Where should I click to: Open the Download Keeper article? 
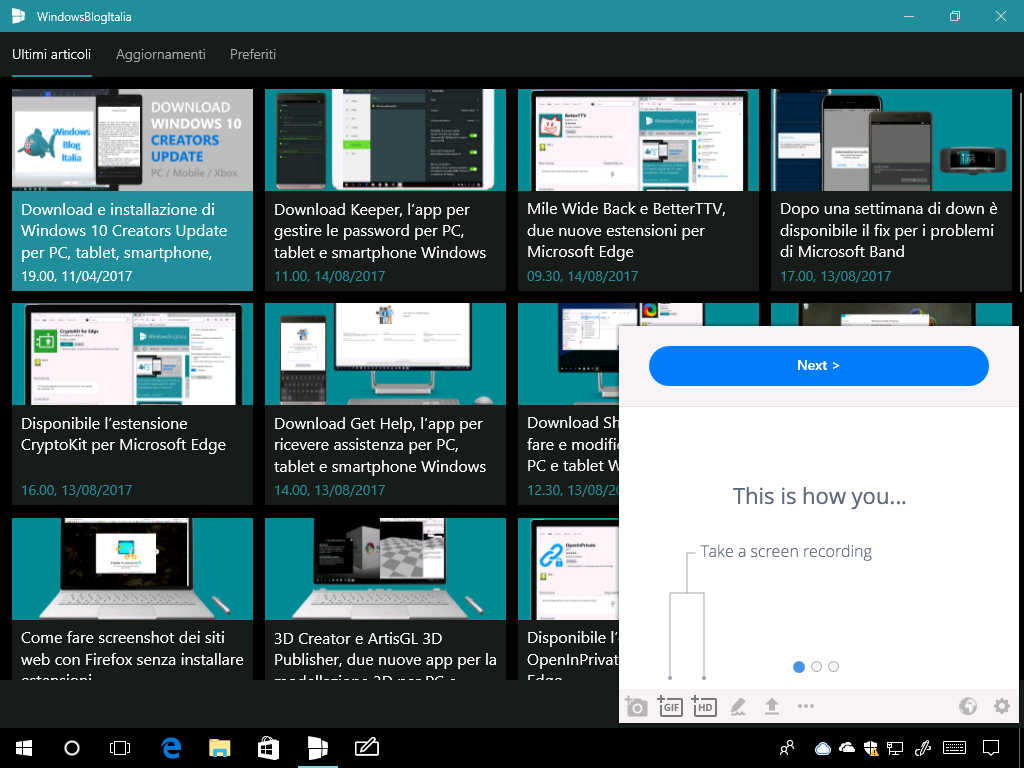(385, 189)
